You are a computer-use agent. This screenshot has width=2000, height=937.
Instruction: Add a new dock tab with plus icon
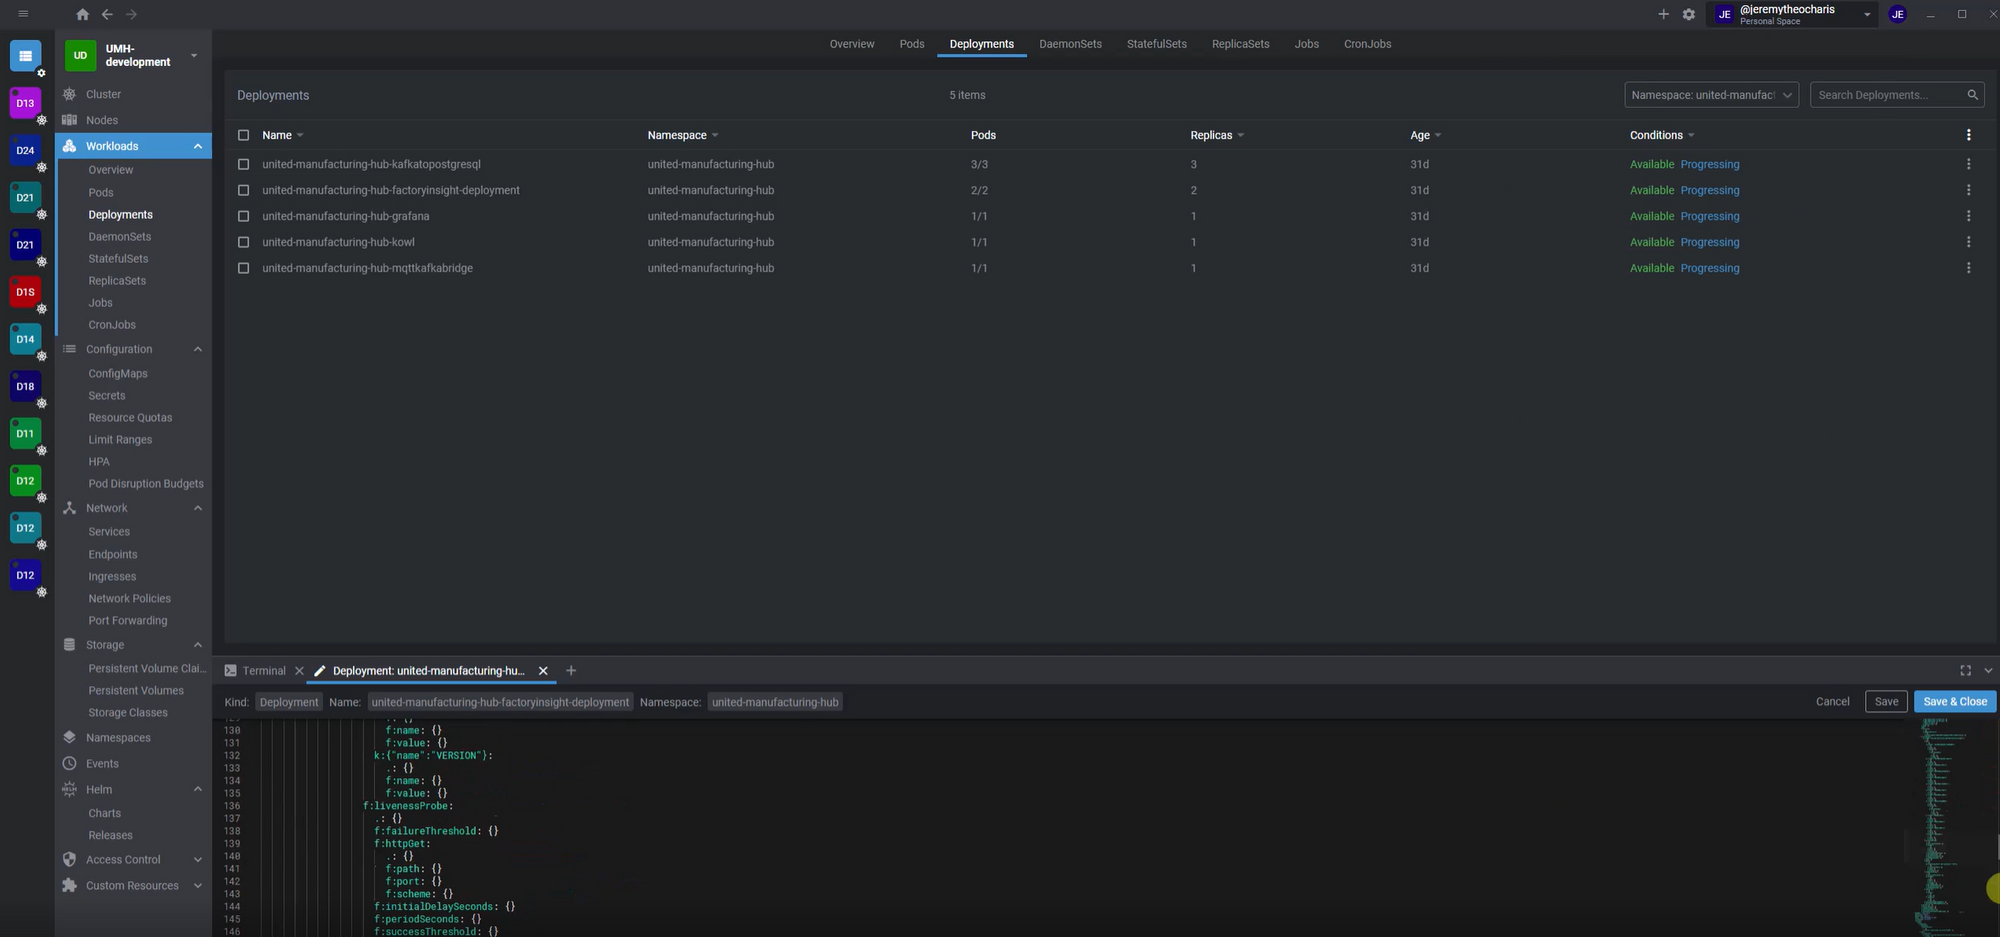pos(571,671)
